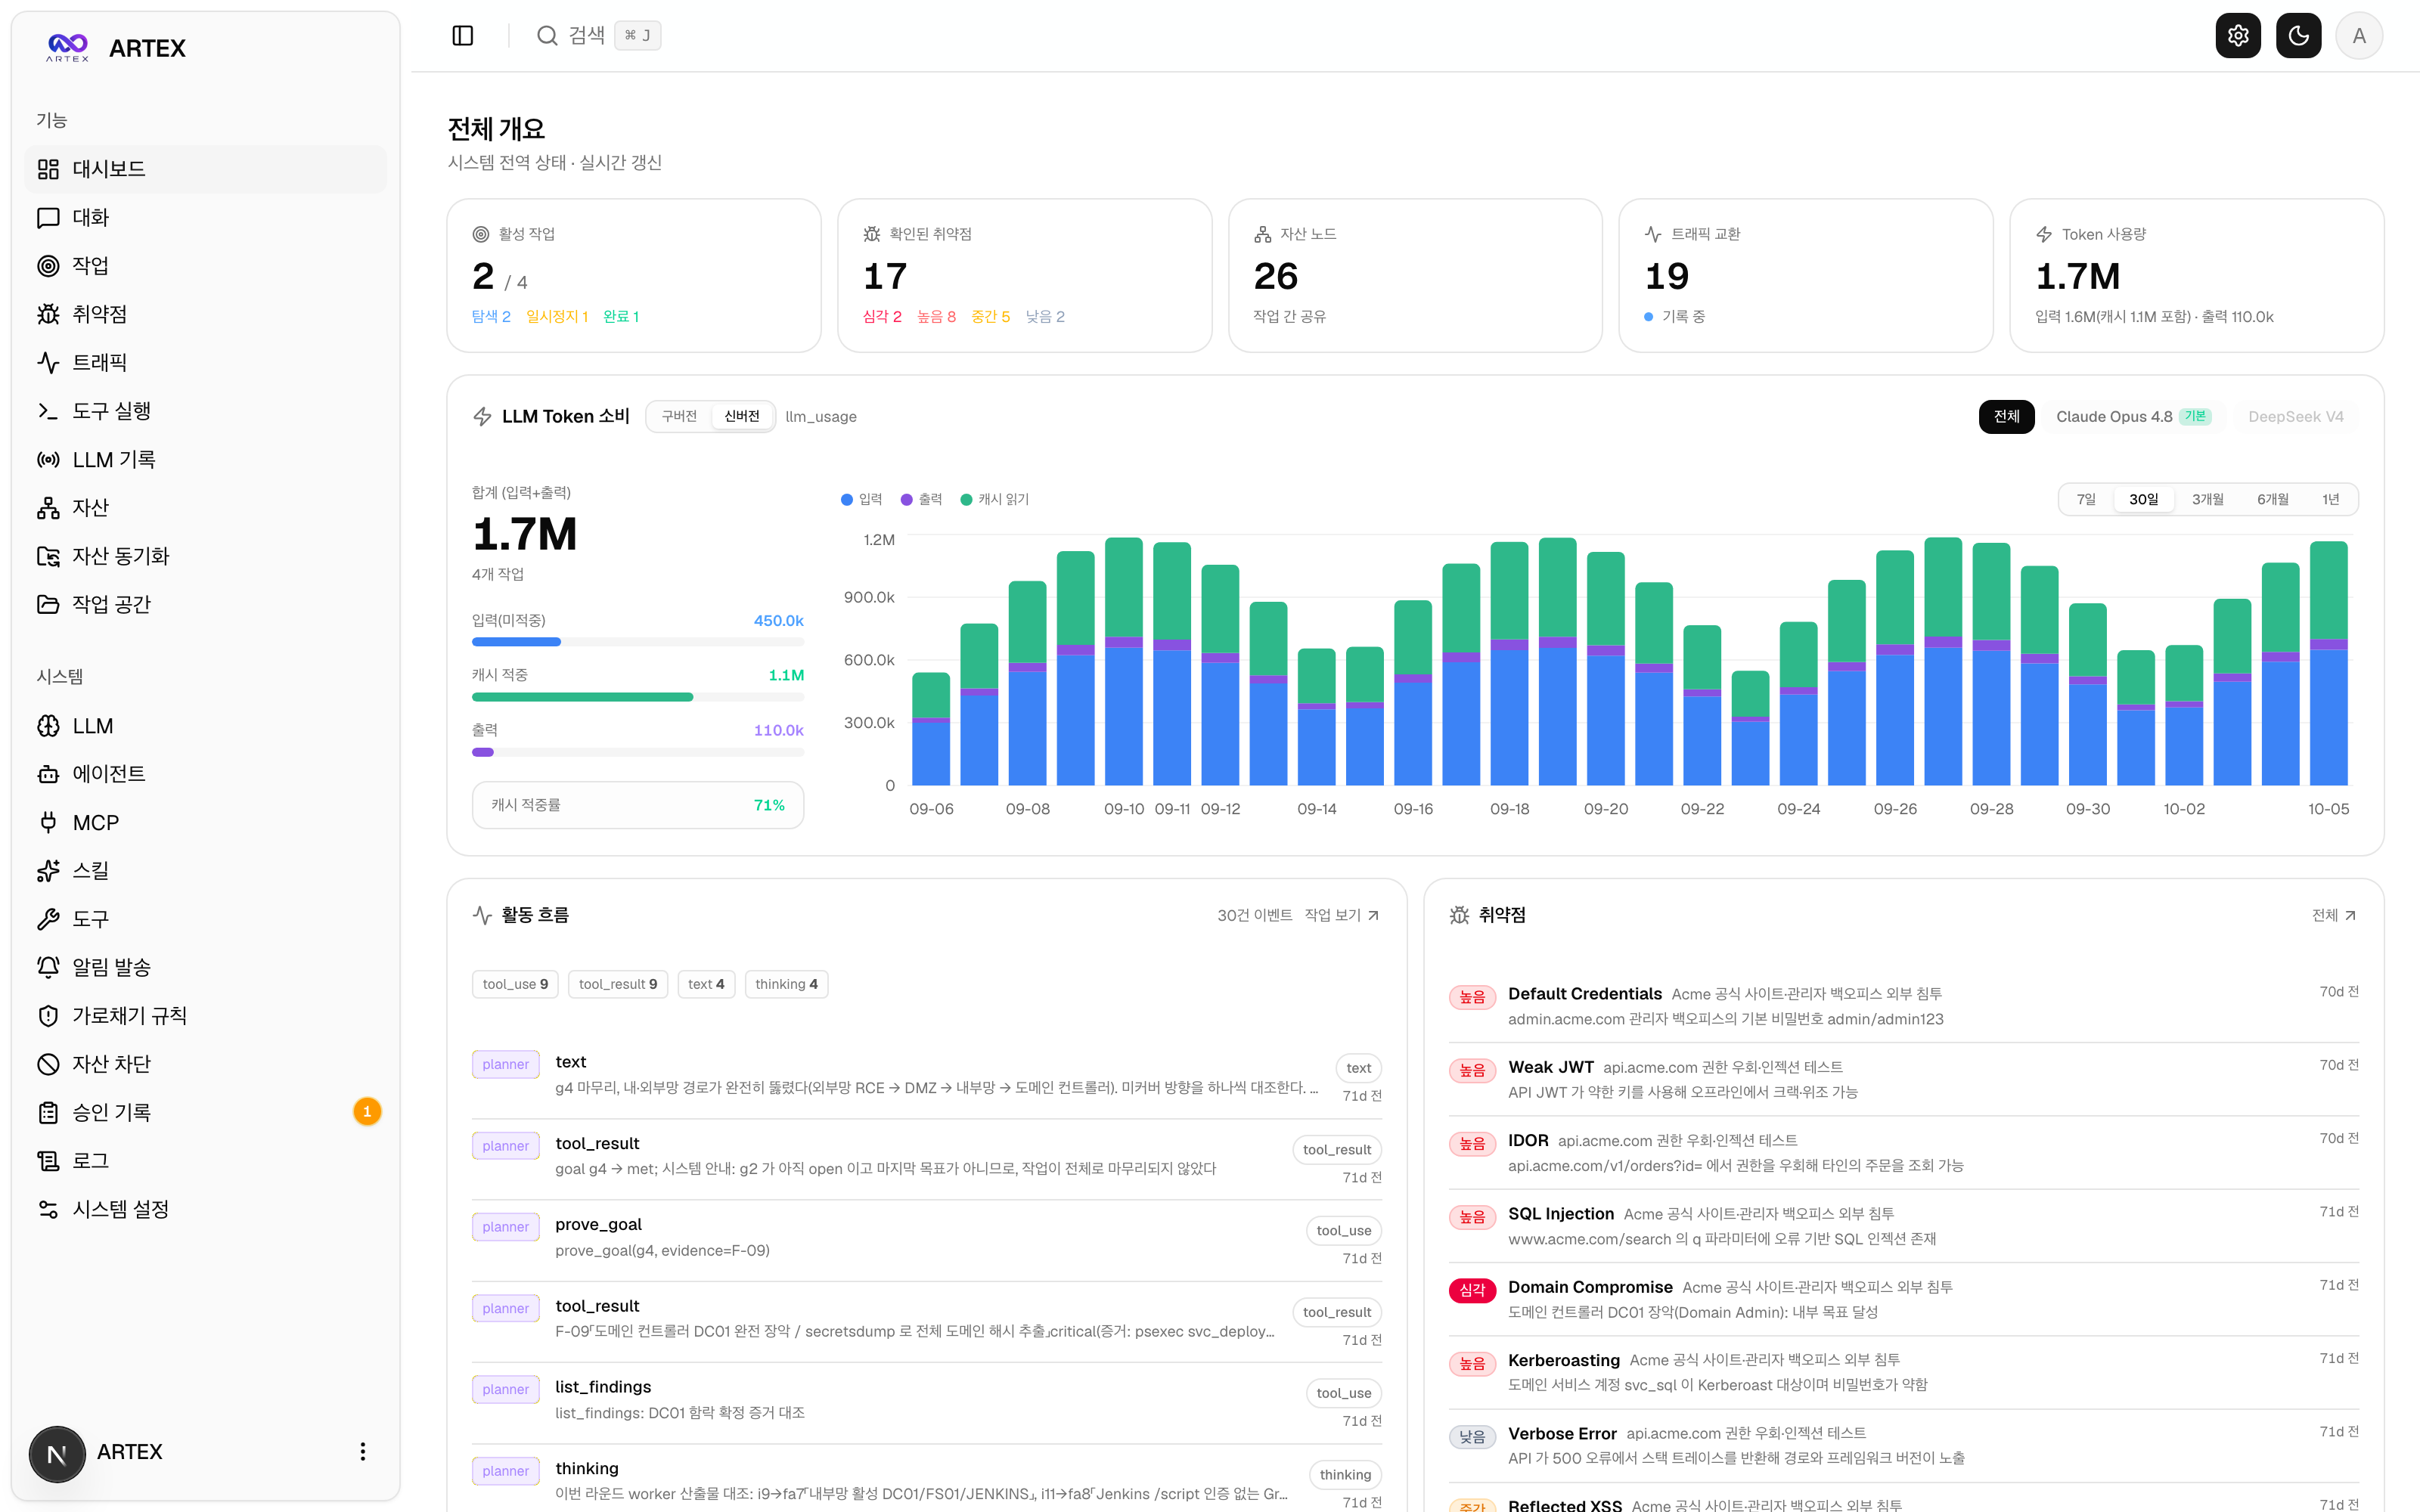This screenshot has height=1512, width=2420.
Task: Open 작업 tasks page
Action: 205,265
